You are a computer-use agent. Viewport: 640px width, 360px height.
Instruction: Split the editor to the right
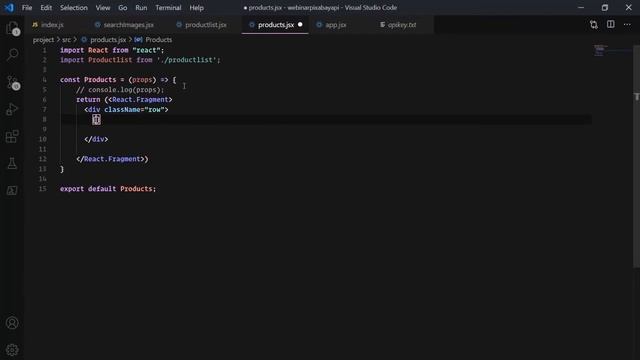click(611, 24)
